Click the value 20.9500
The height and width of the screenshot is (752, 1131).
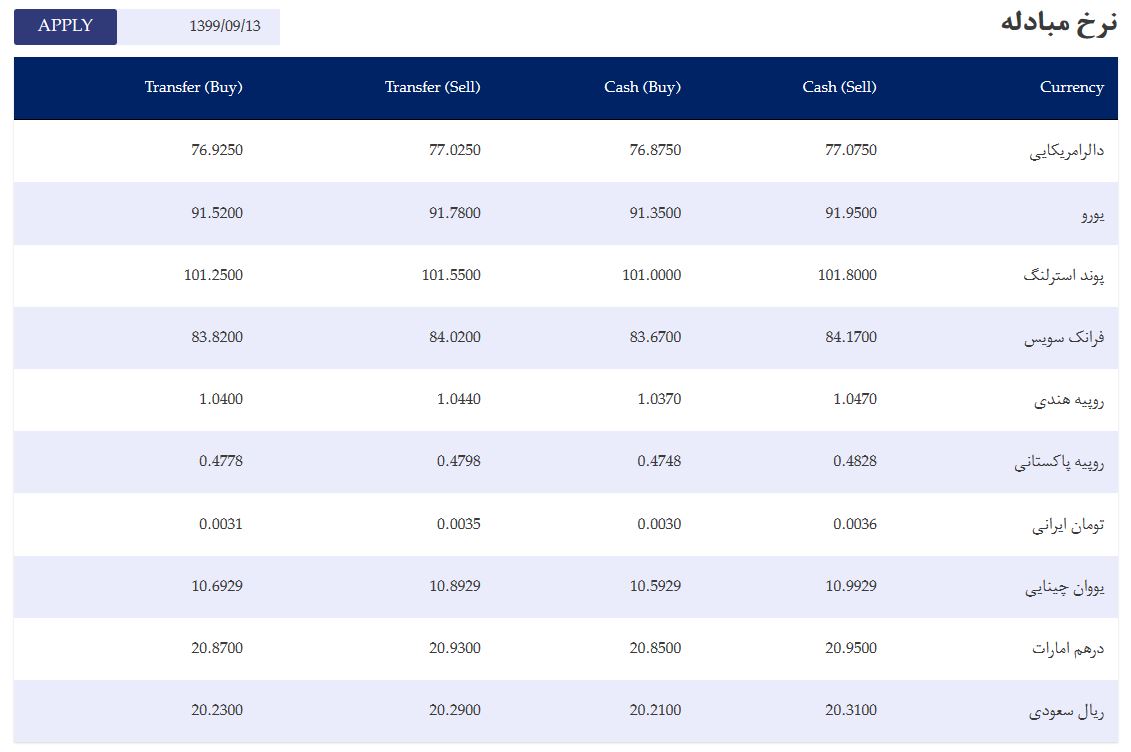851,648
